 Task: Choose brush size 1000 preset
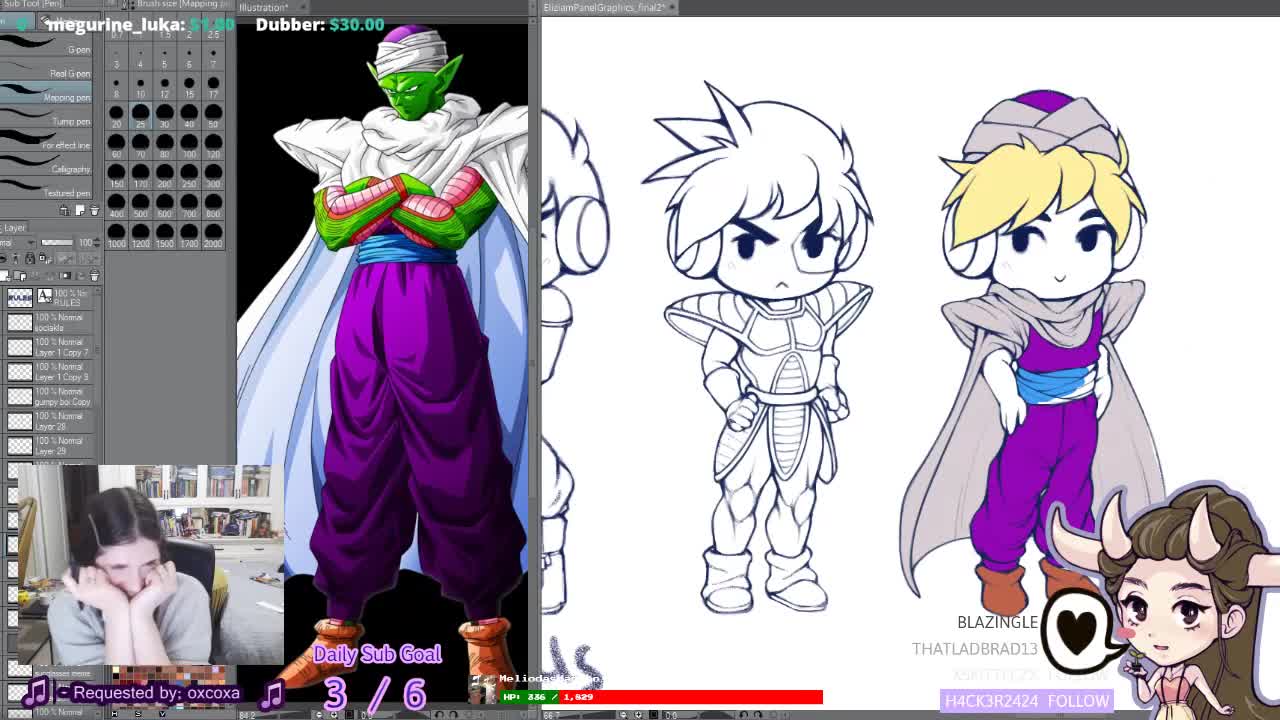pos(116,236)
